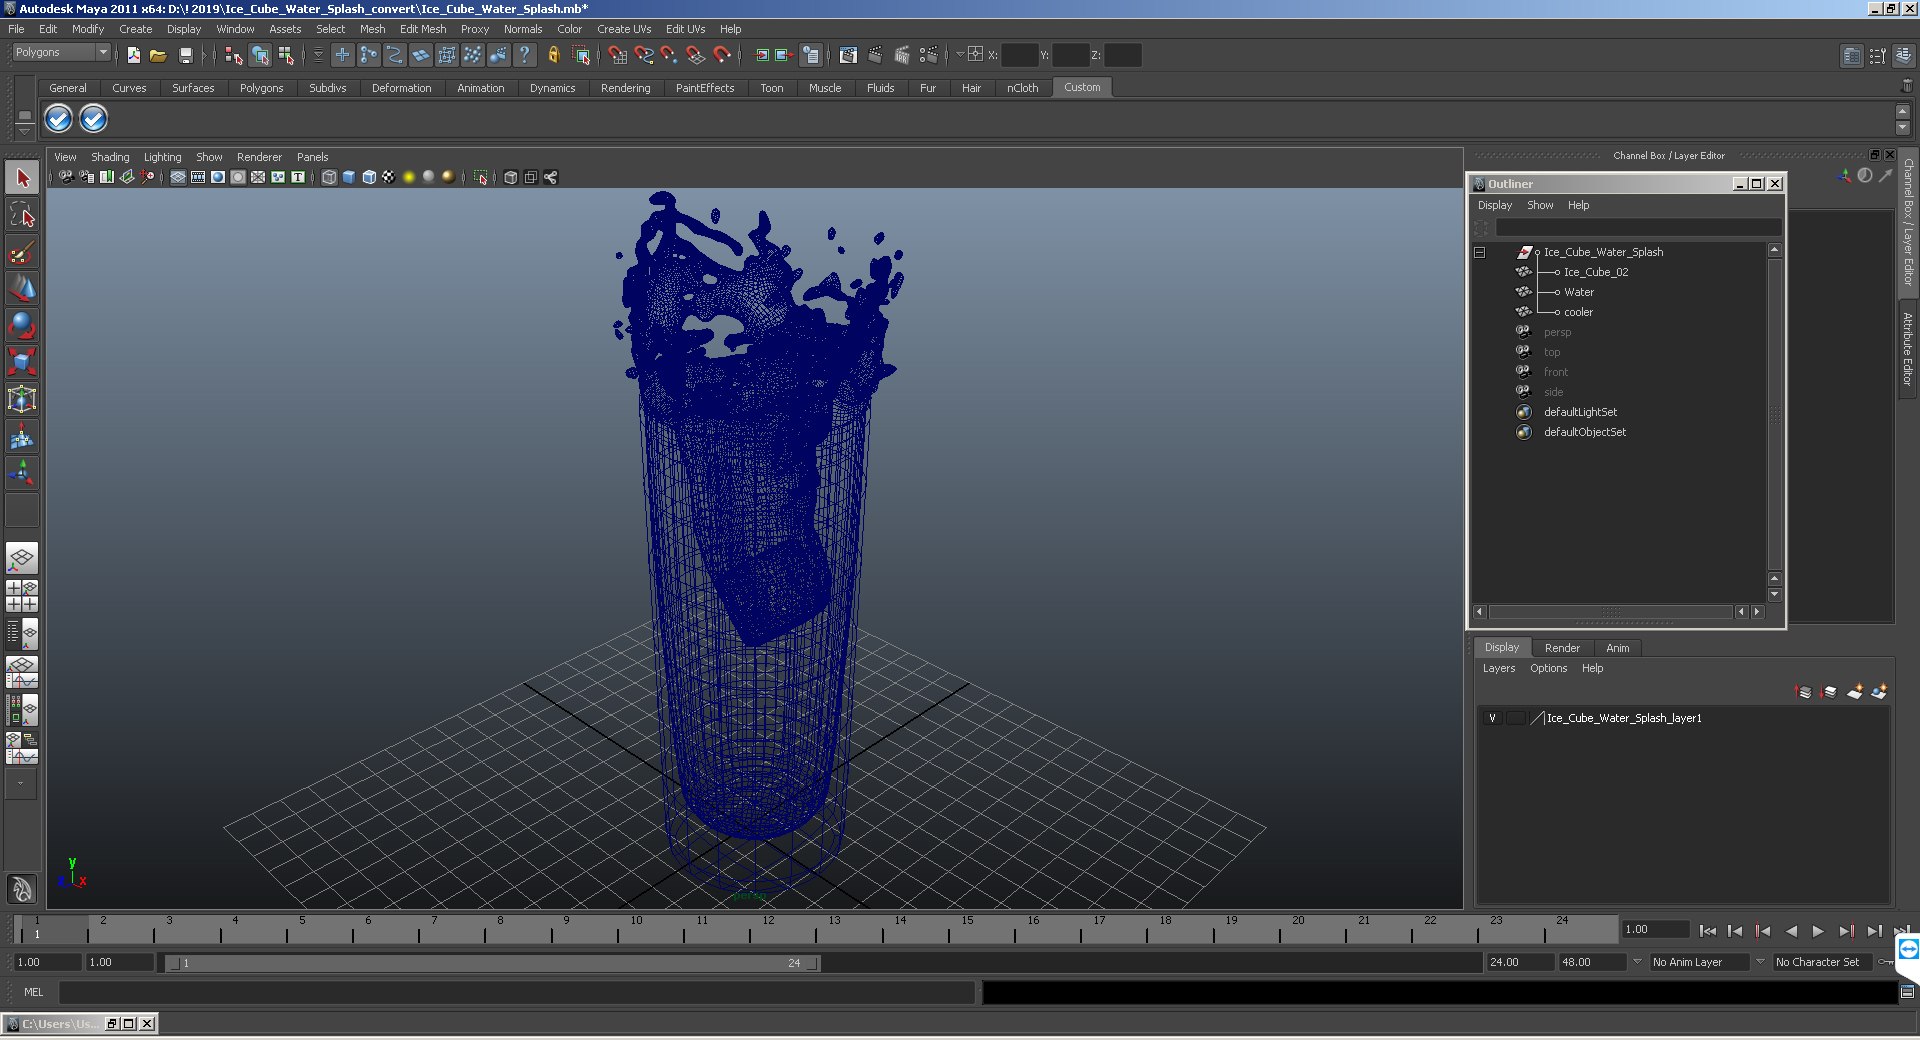Click second checkmark shelf button in Custom
Viewport: 1920px width, 1040px height.
click(93, 119)
